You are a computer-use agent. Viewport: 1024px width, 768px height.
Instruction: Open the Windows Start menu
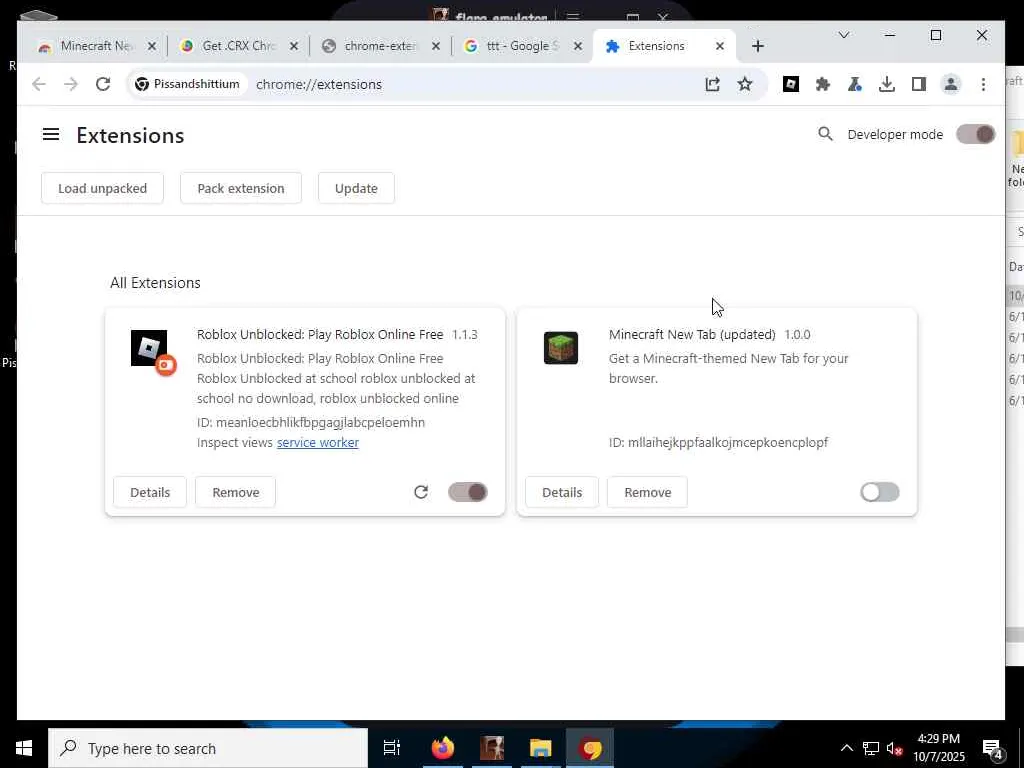click(x=24, y=748)
